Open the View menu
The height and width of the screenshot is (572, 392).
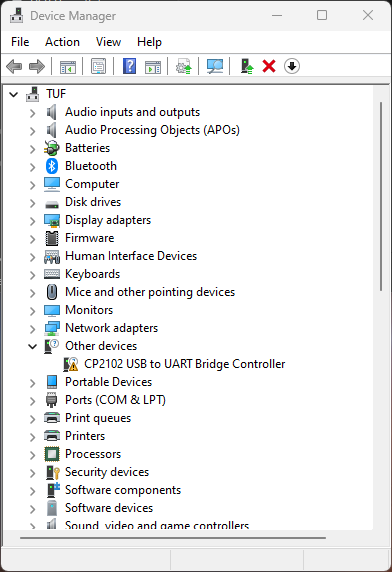pyautogui.click(x=108, y=42)
